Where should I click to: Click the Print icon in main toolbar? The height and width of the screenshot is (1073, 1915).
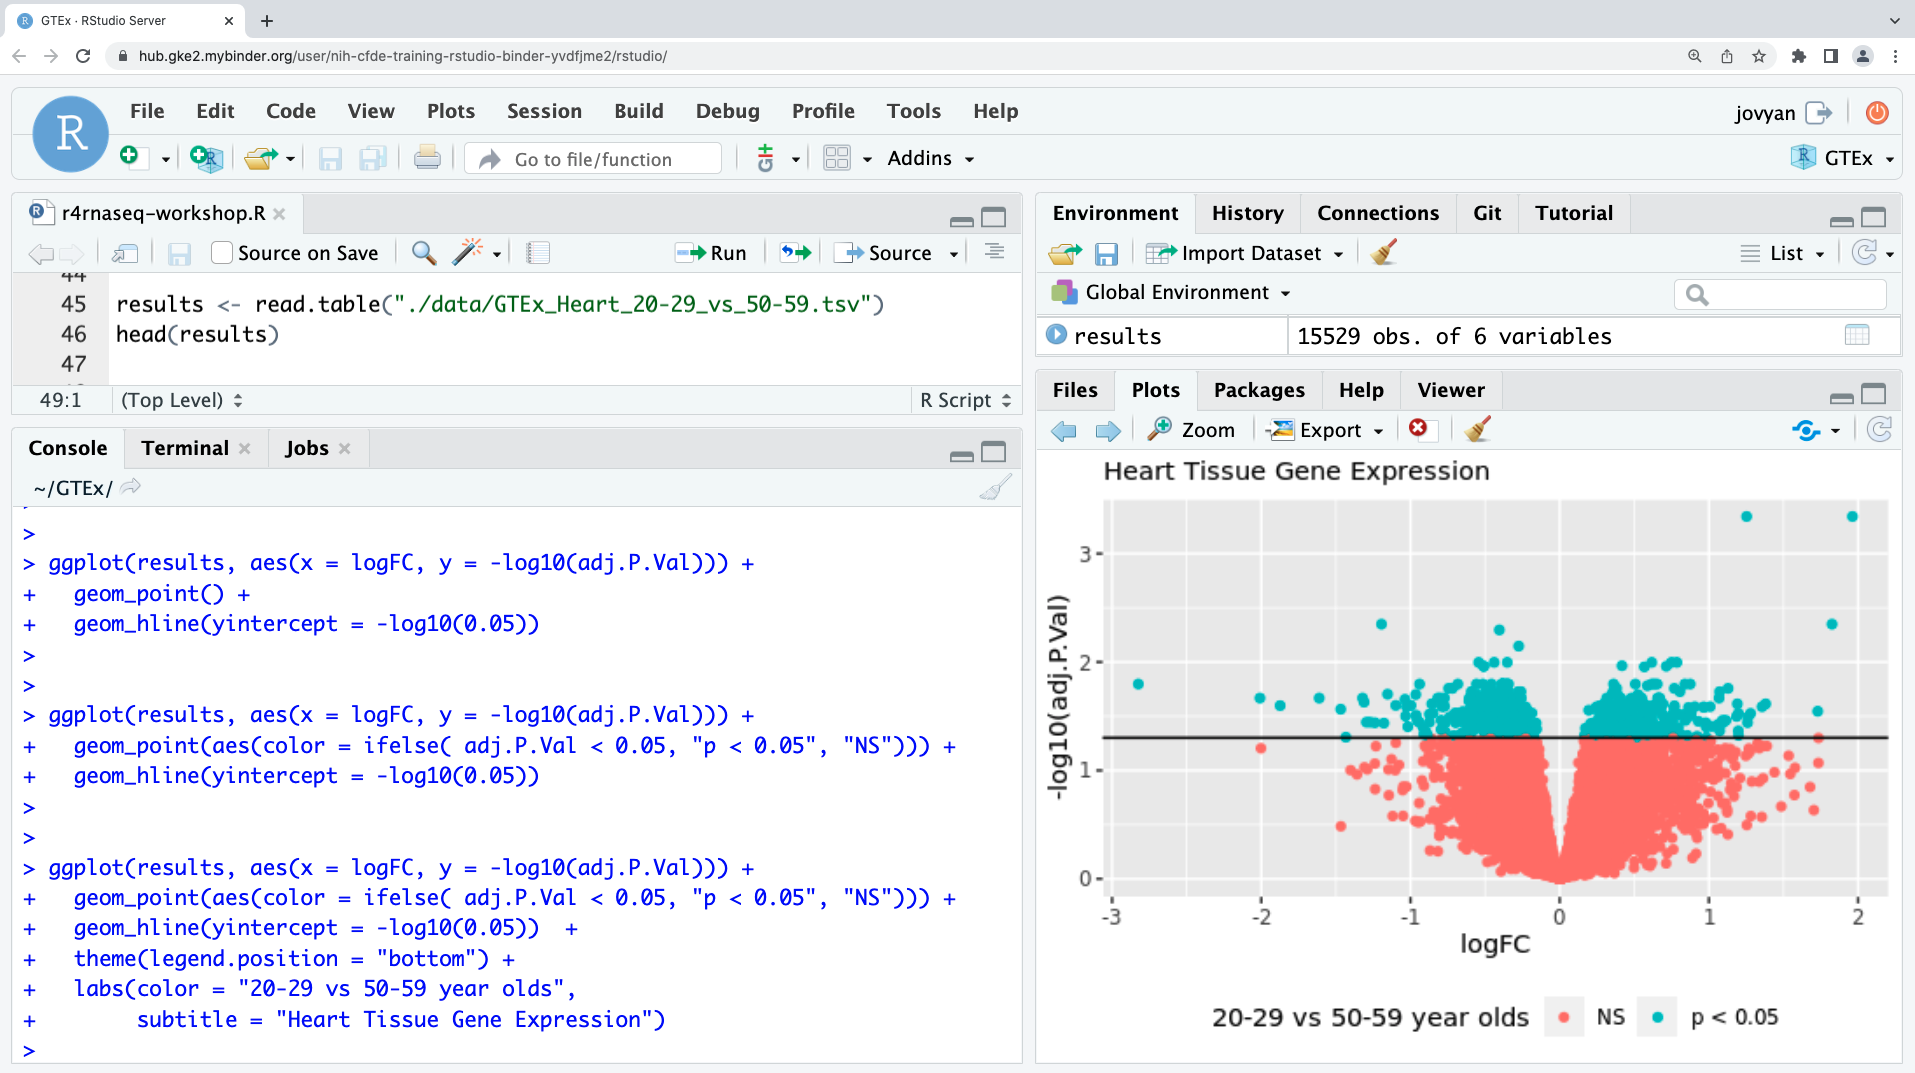(427, 158)
